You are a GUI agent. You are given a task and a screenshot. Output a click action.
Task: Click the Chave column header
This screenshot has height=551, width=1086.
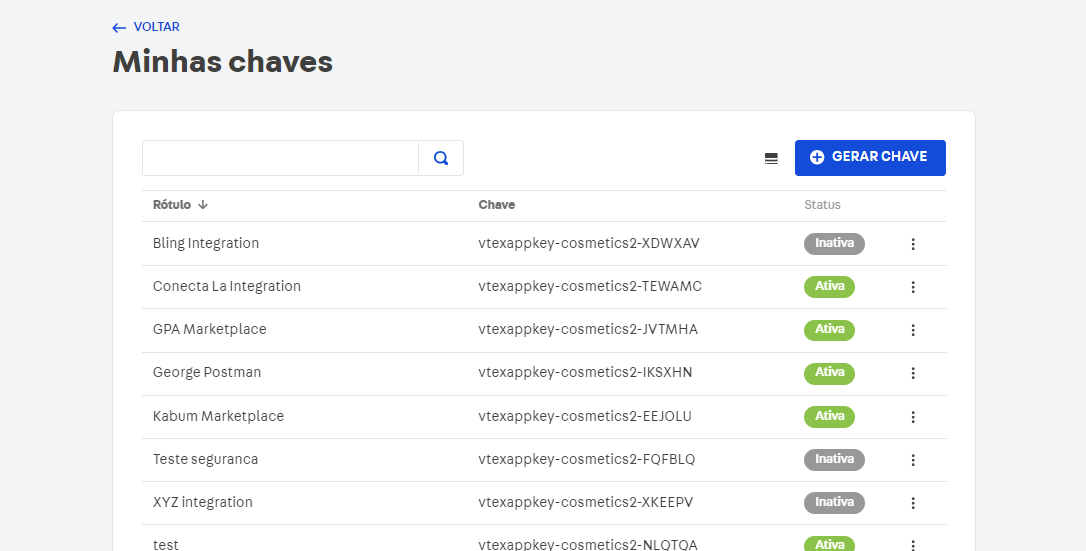[x=497, y=205]
